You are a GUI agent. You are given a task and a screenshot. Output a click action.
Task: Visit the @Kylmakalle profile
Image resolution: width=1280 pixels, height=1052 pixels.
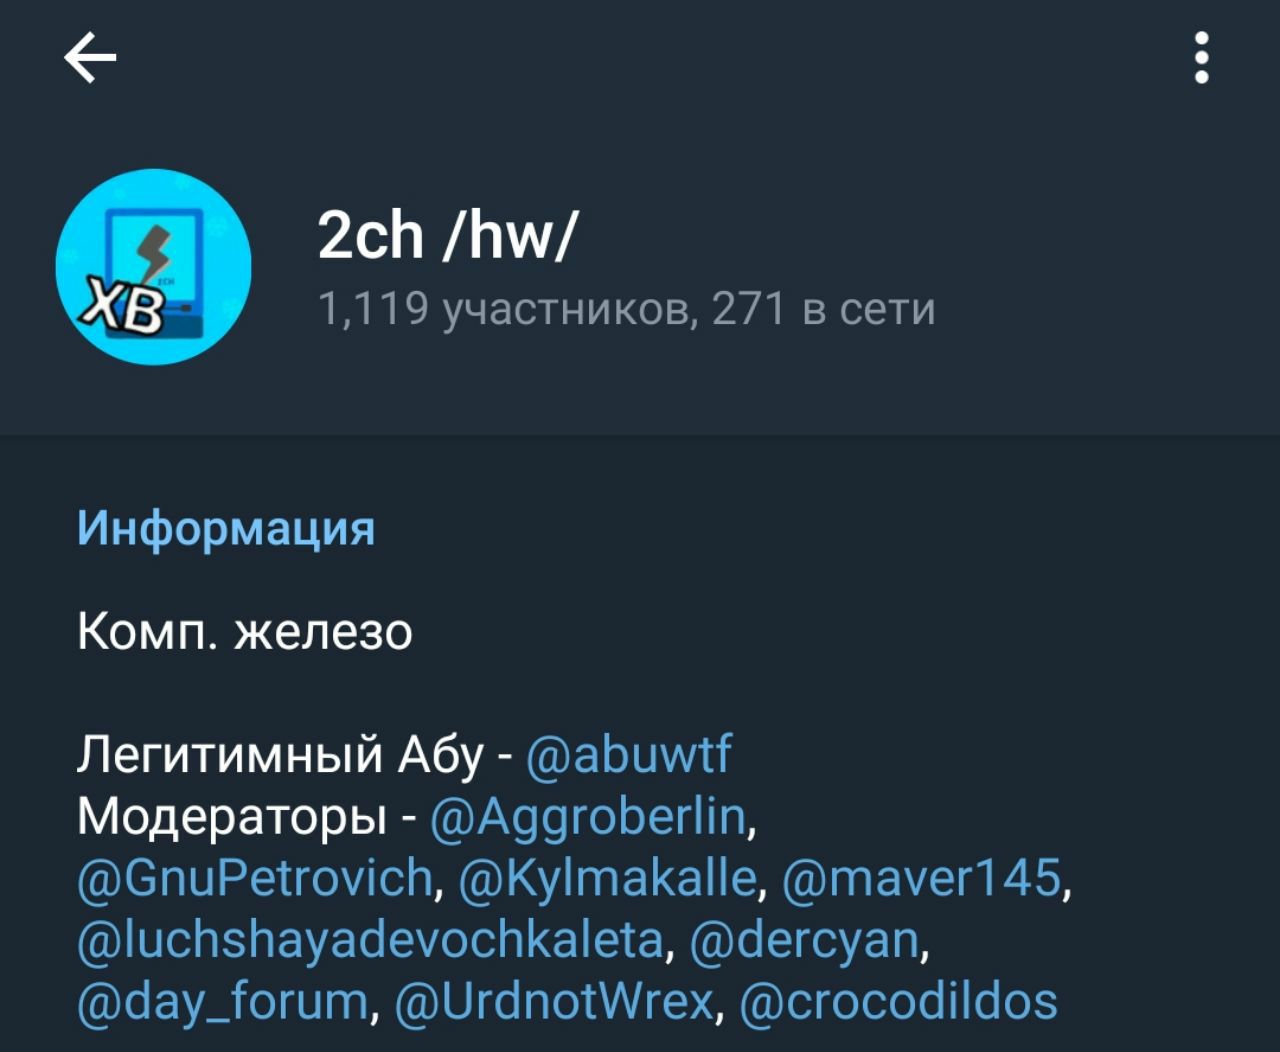coord(607,877)
